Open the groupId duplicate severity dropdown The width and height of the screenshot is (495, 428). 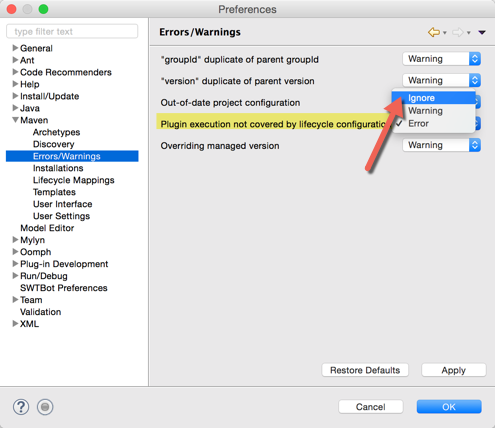pyautogui.click(x=441, y=59)
